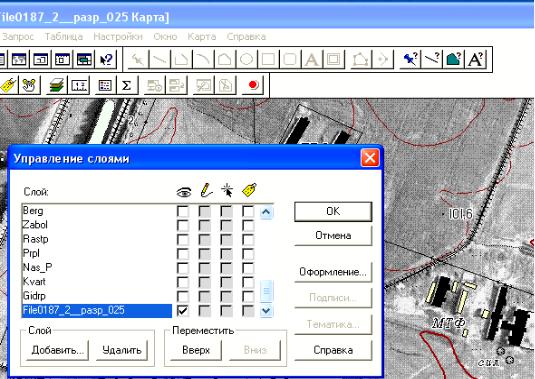Select the Ellipse drawing tool
This screenshot has height=379, width=535.
tap(246, 60)
